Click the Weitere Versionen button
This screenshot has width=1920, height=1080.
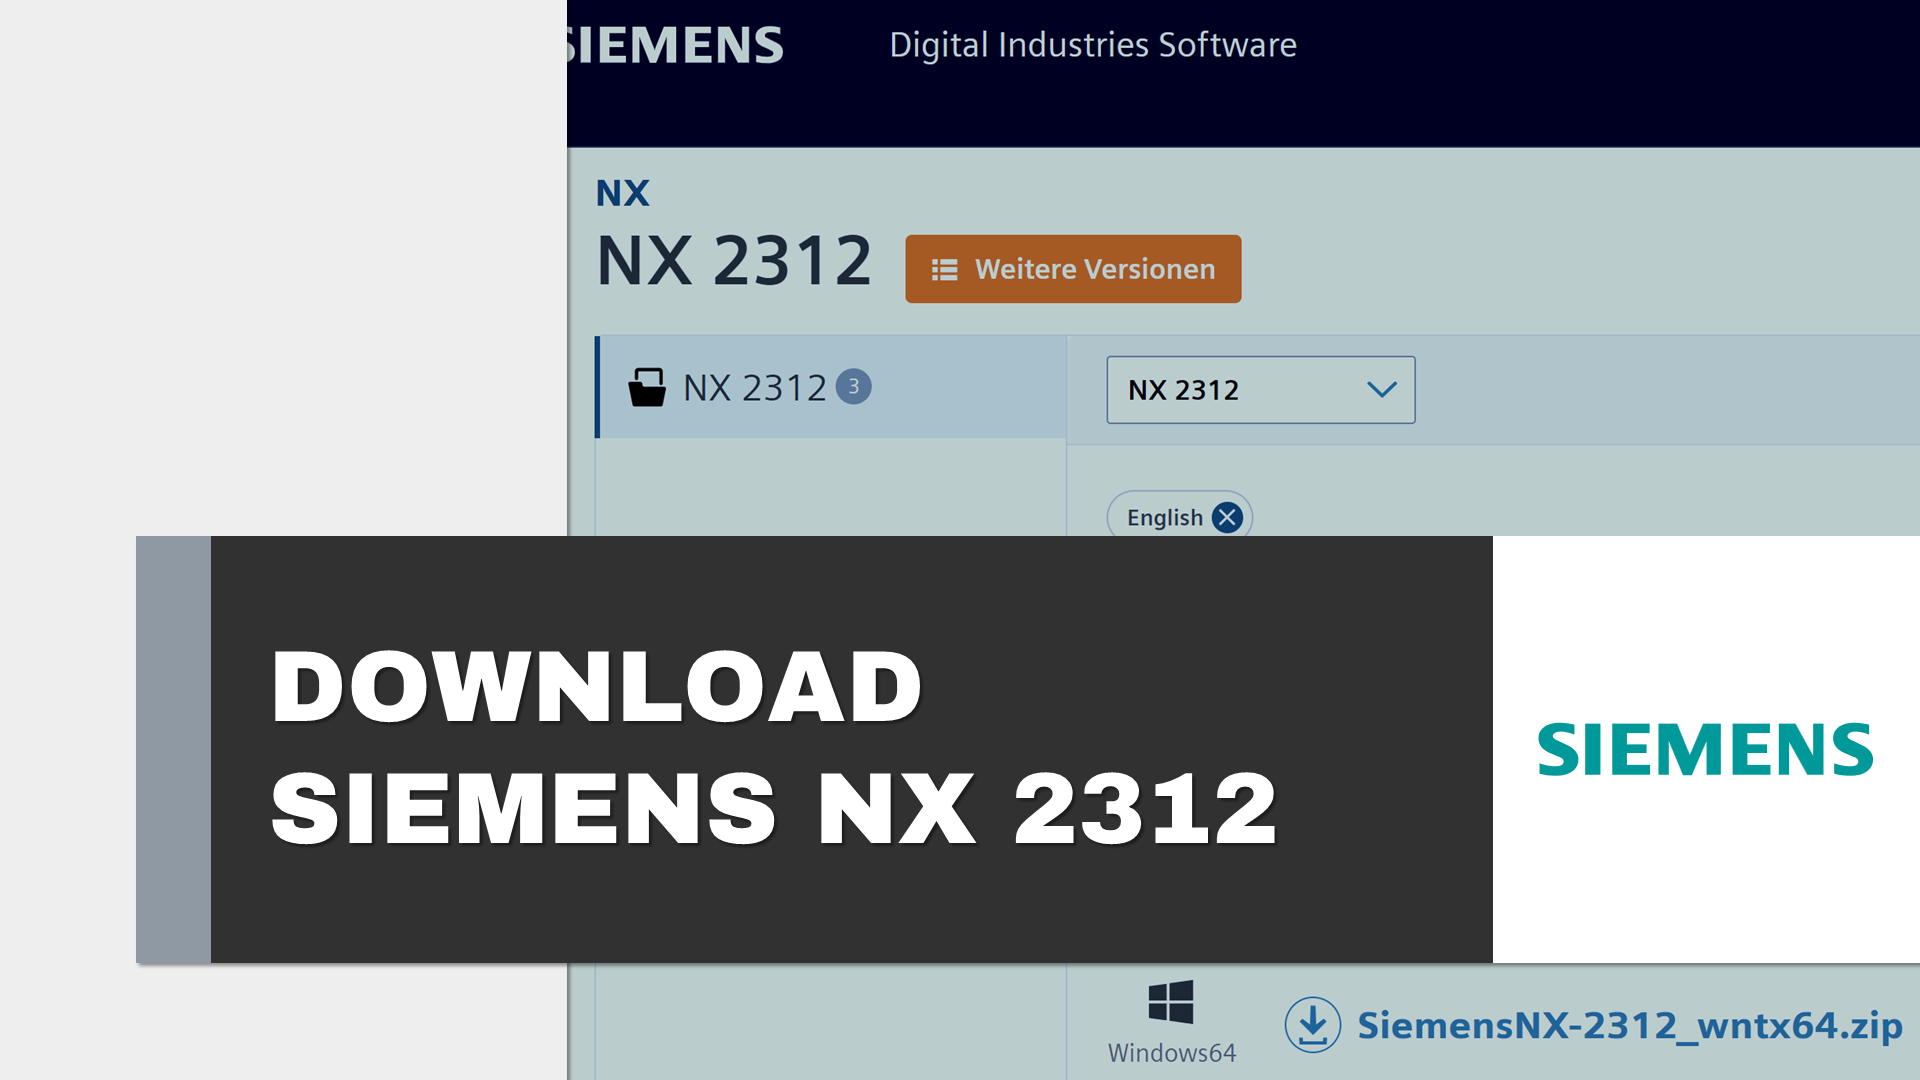coord(1073,269)
